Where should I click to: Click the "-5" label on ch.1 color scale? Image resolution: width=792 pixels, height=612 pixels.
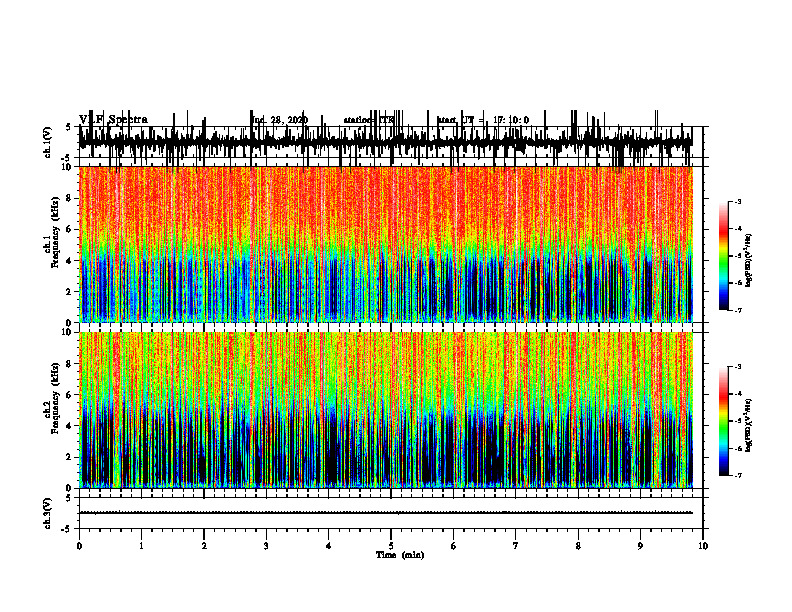(738, 256)
